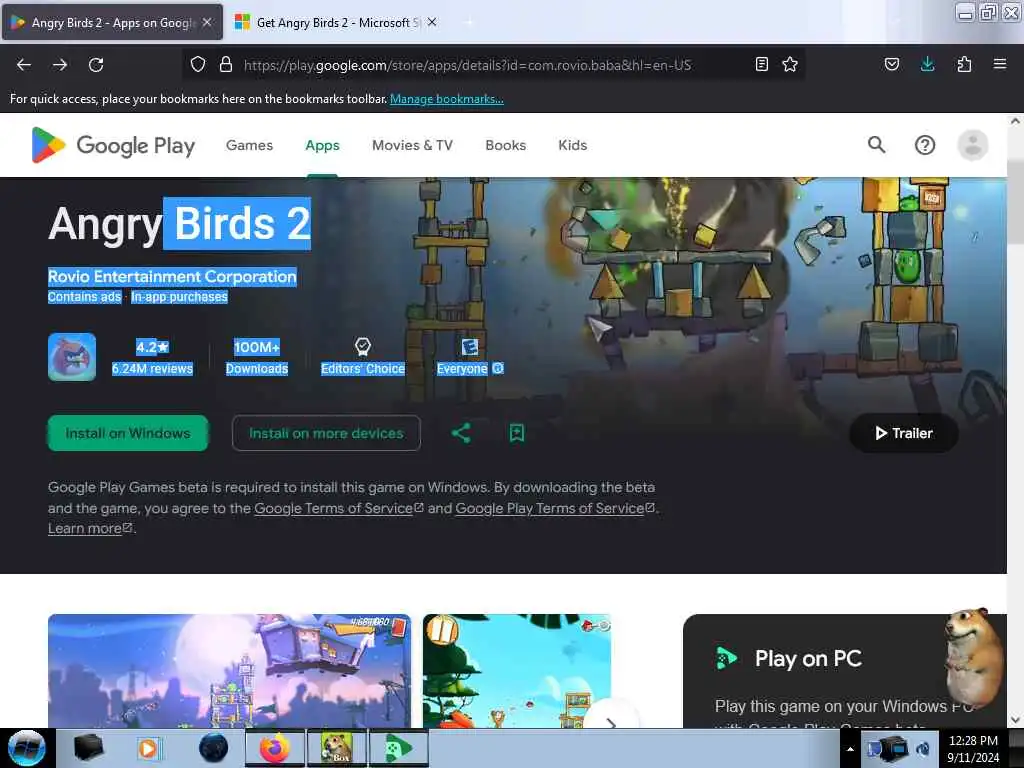Click the Everyone content rating label
The width and height of the screenshot is (1024, 768).
pos(462,368)
